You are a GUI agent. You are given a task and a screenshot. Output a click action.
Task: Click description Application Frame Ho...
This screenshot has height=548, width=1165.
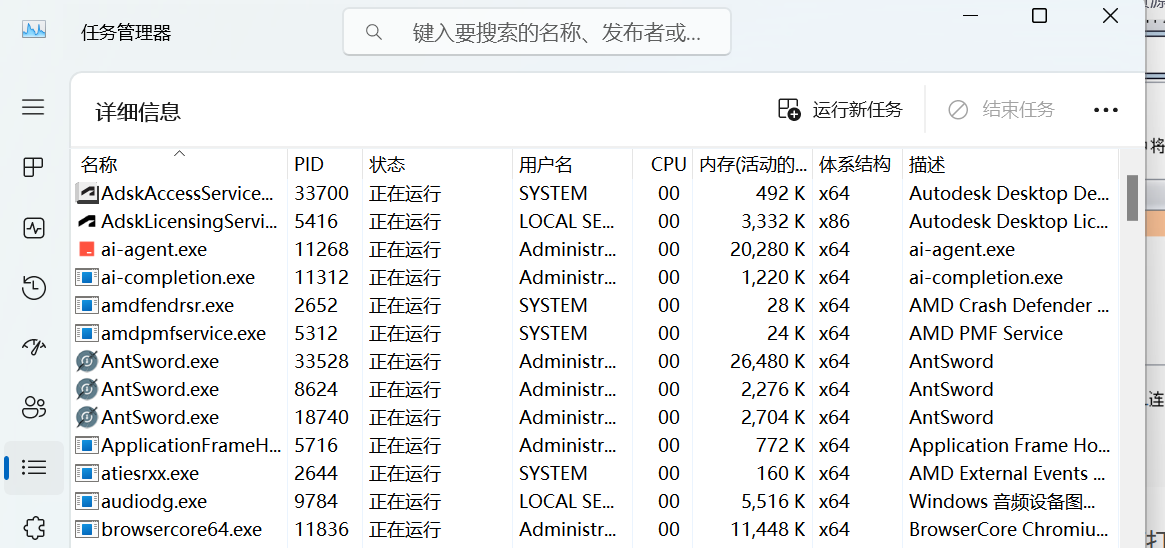1009,446
